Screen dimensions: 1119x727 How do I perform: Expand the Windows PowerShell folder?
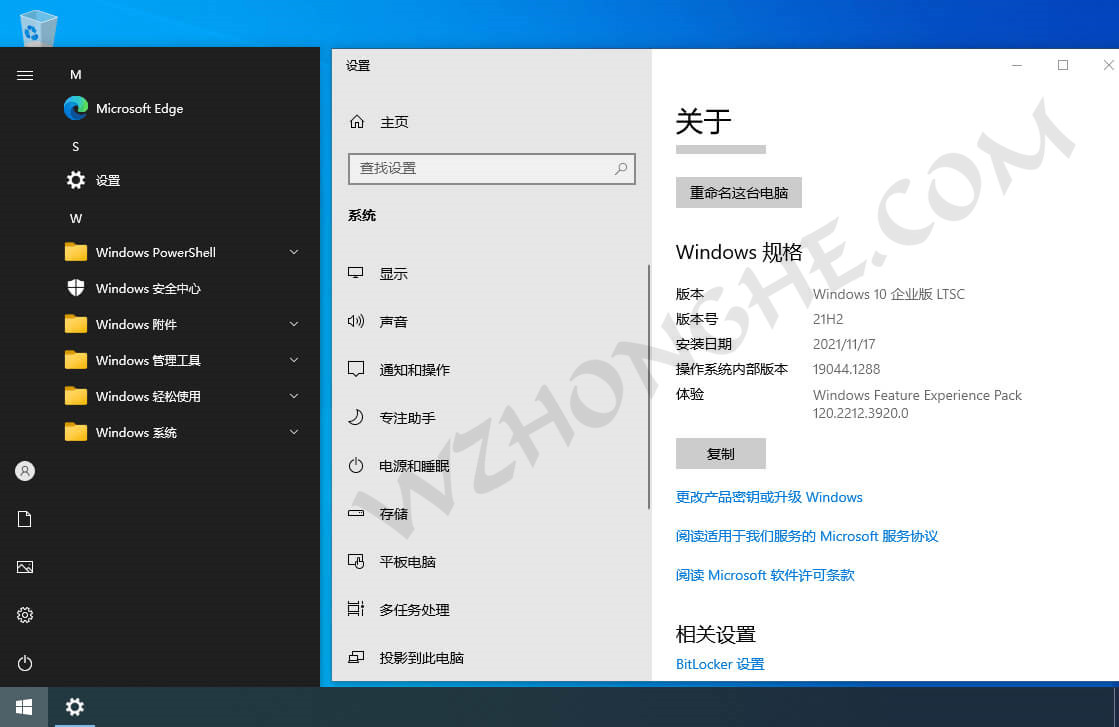(x=155, y=252)
